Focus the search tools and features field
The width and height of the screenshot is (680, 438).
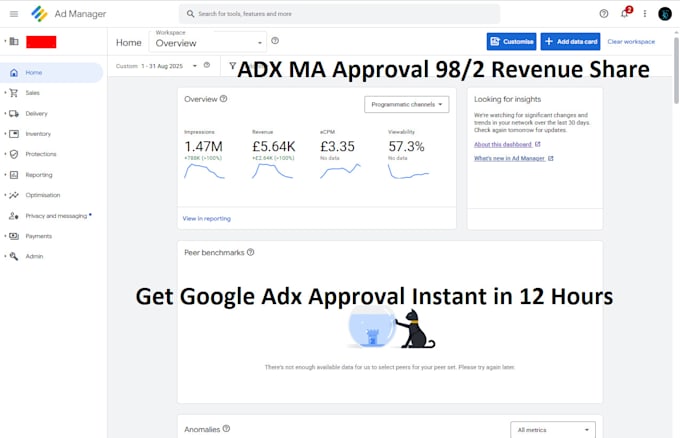(339, 14)
